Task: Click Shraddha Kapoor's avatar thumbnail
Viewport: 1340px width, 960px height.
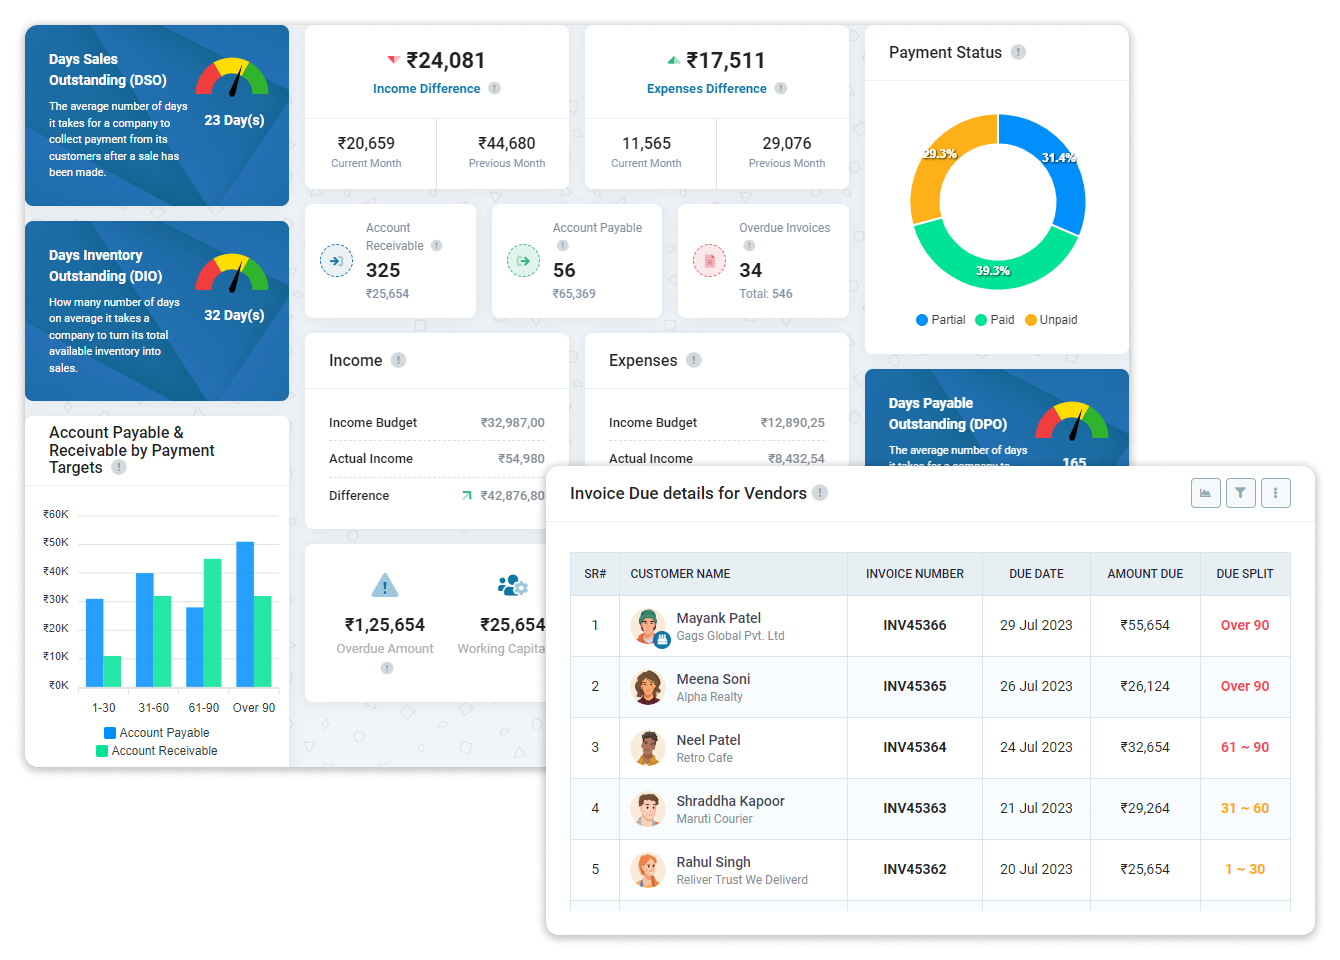Action: [647, 809]
